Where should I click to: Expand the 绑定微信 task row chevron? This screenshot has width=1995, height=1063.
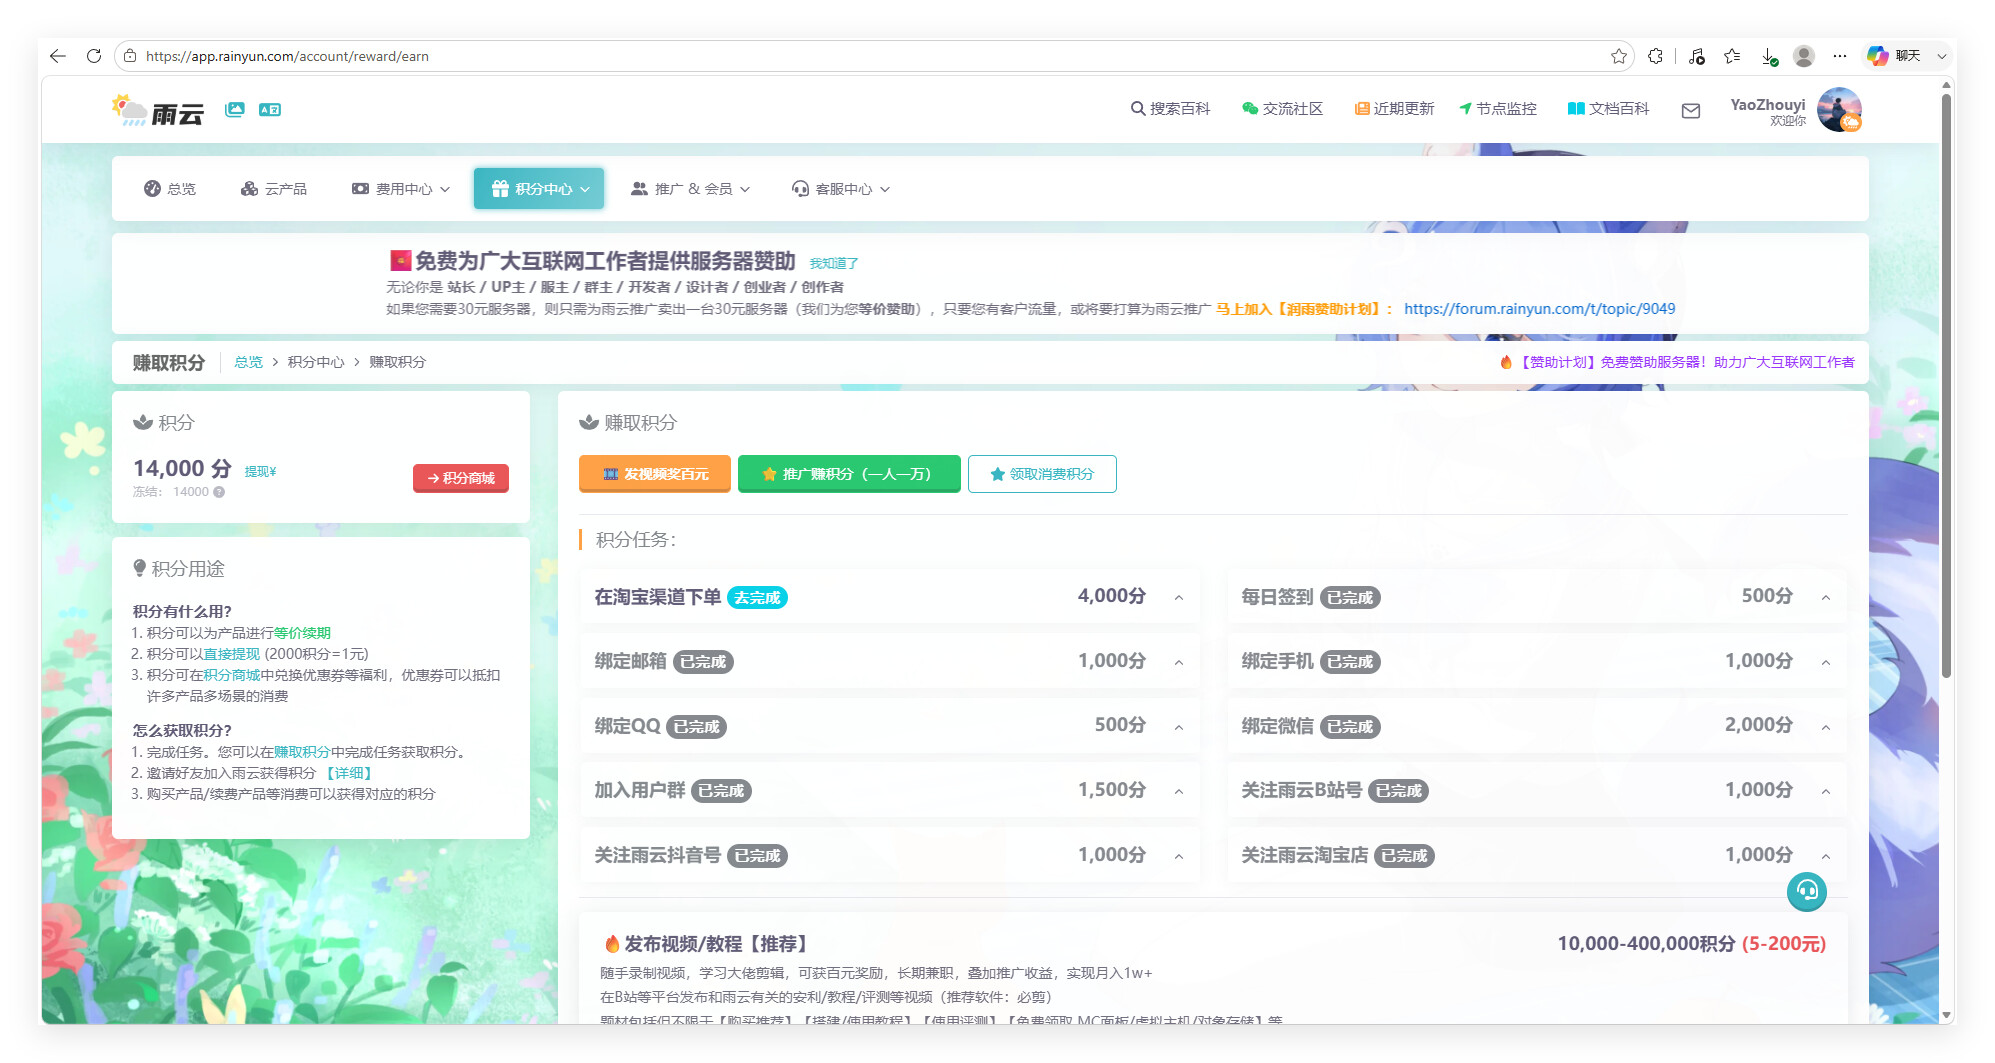pyautogui.click(x=1826, y=727)
